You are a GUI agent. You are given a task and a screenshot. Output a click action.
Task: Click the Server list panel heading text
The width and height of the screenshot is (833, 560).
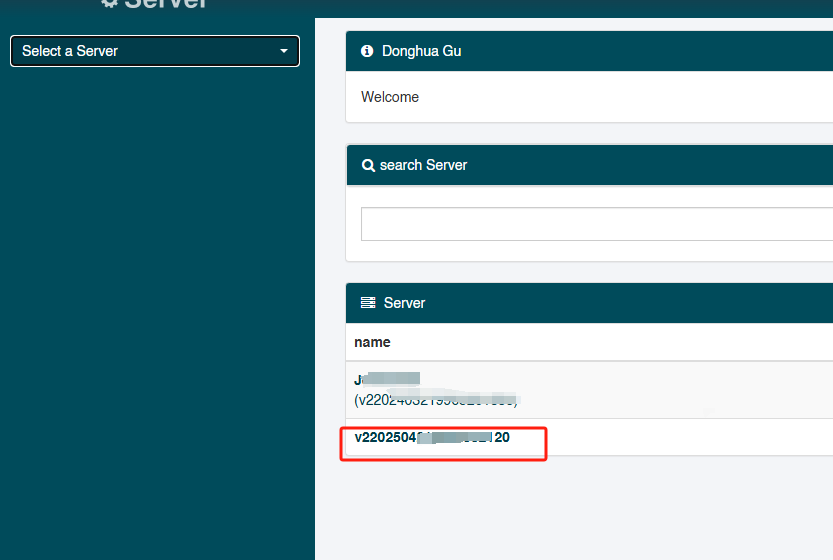pyautogui.click(x=404, y=303)
